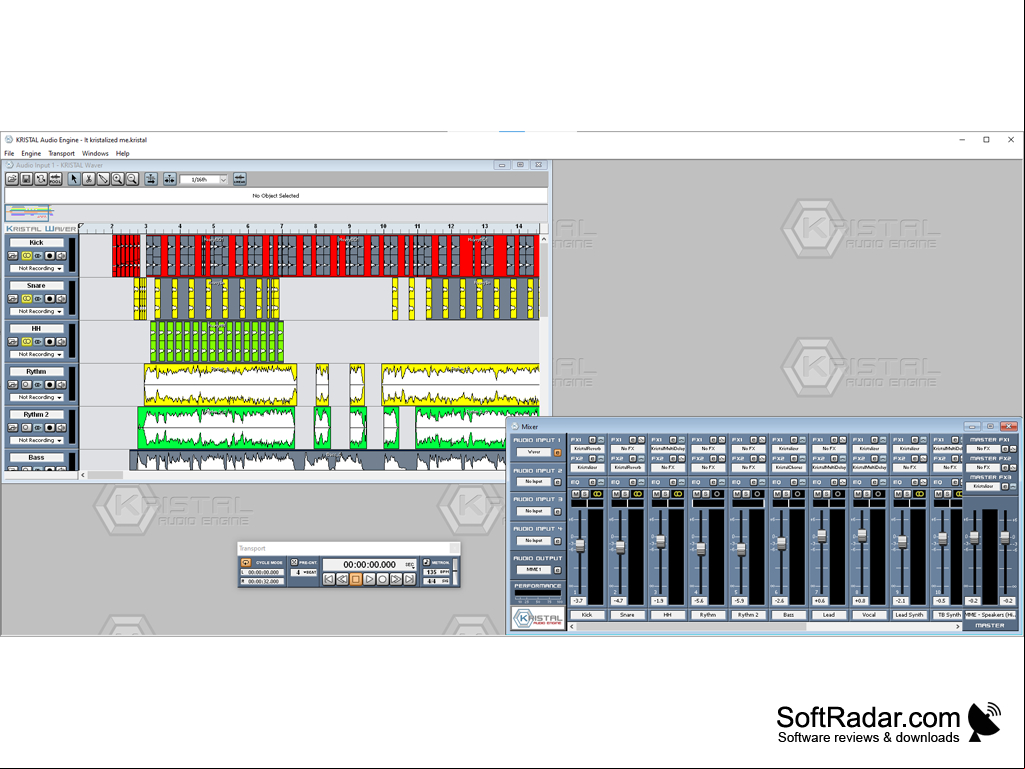This screenshot has width=1025, height=769.
Task: Click the Kick track name button
Action: point(36,243)
